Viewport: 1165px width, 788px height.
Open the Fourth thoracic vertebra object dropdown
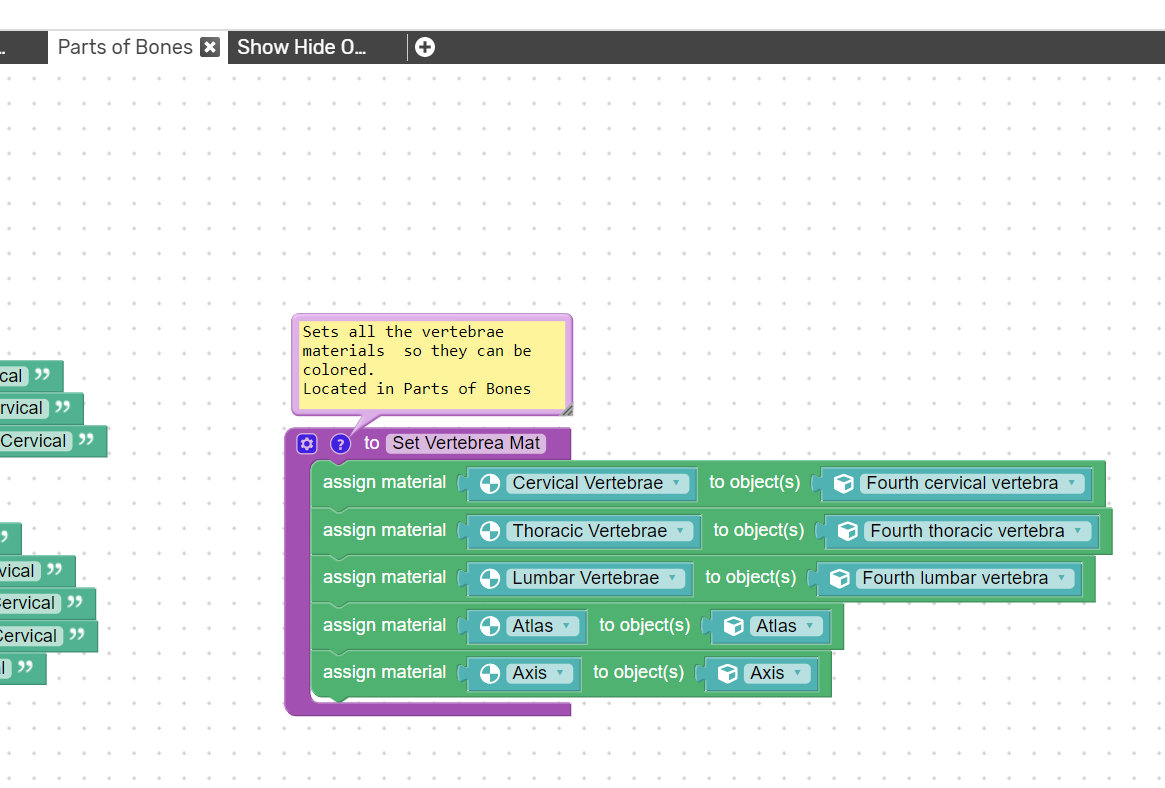click(x=977, y=531)
